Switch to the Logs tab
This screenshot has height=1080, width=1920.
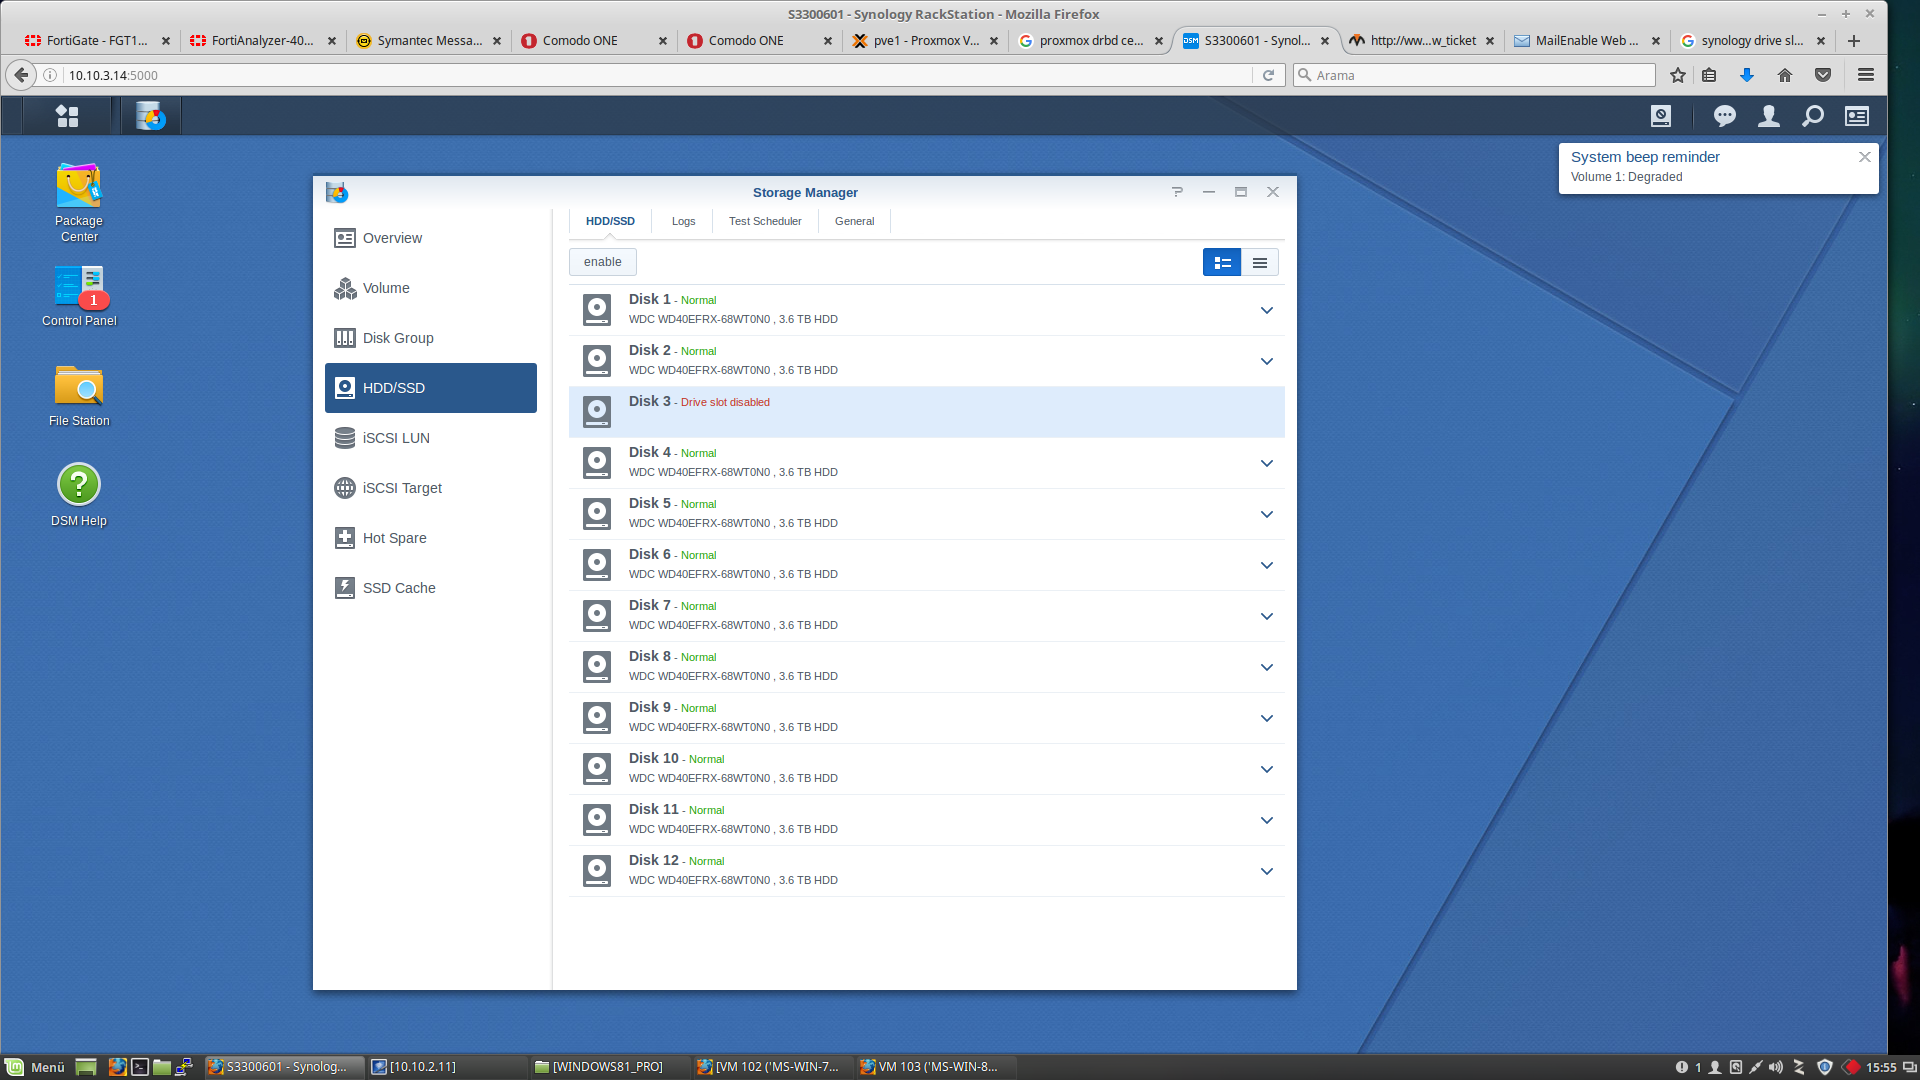pyautogui.click(x=683, y=221)
